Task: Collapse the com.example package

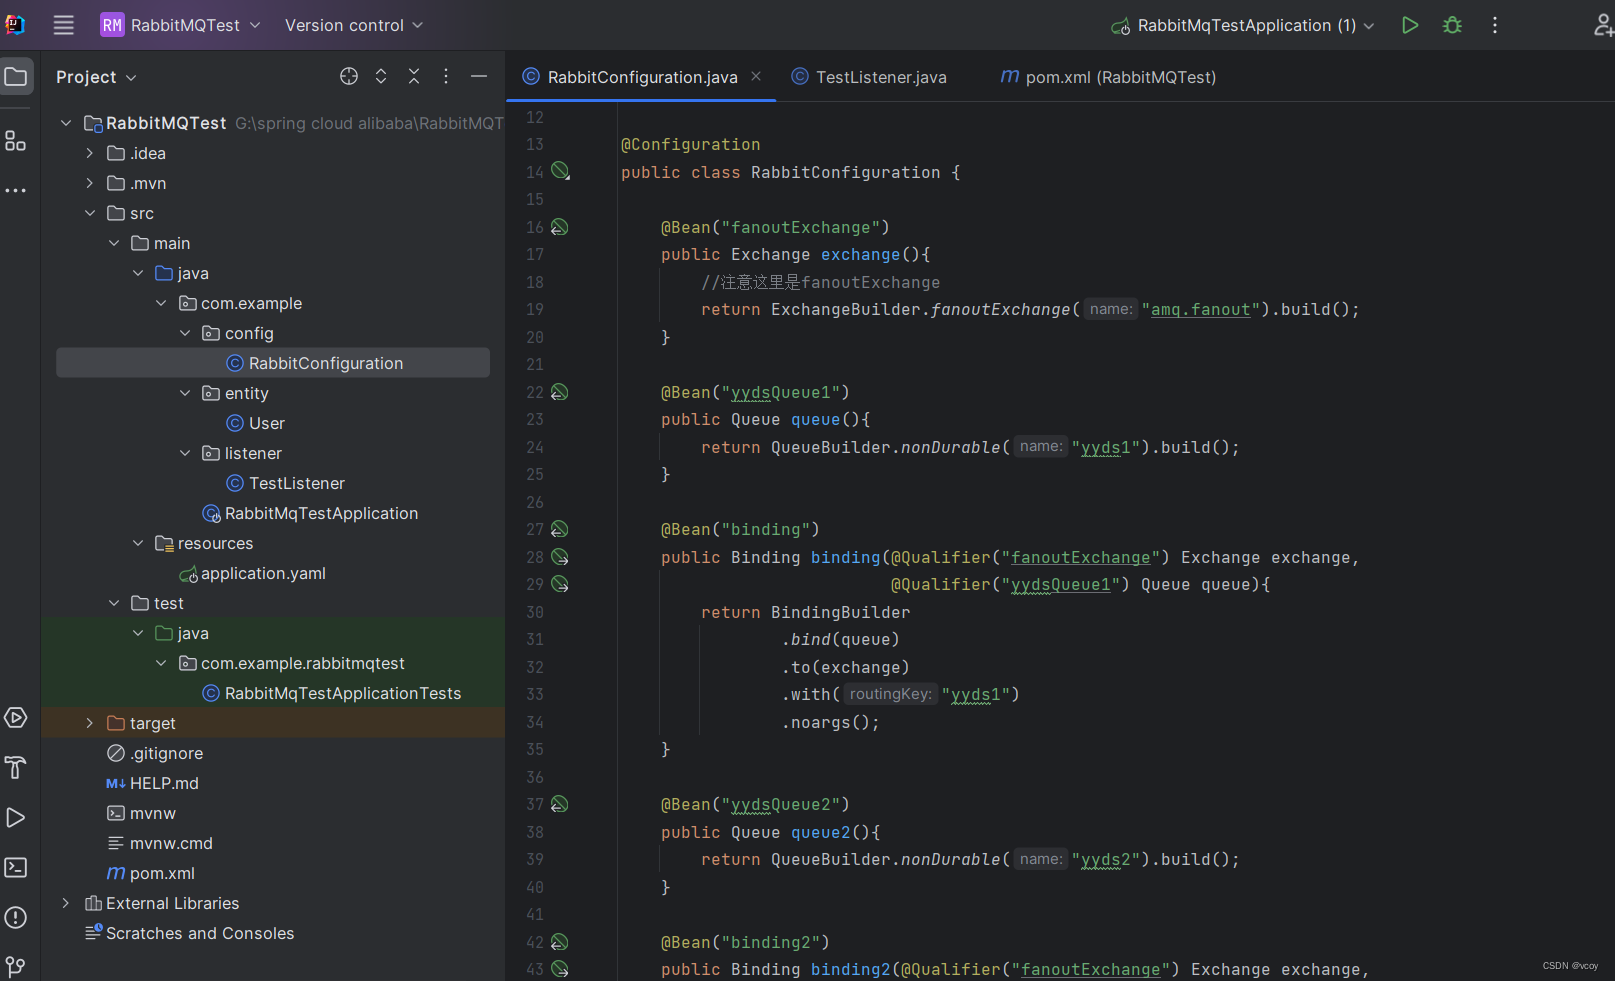Action: click(161, 303)
